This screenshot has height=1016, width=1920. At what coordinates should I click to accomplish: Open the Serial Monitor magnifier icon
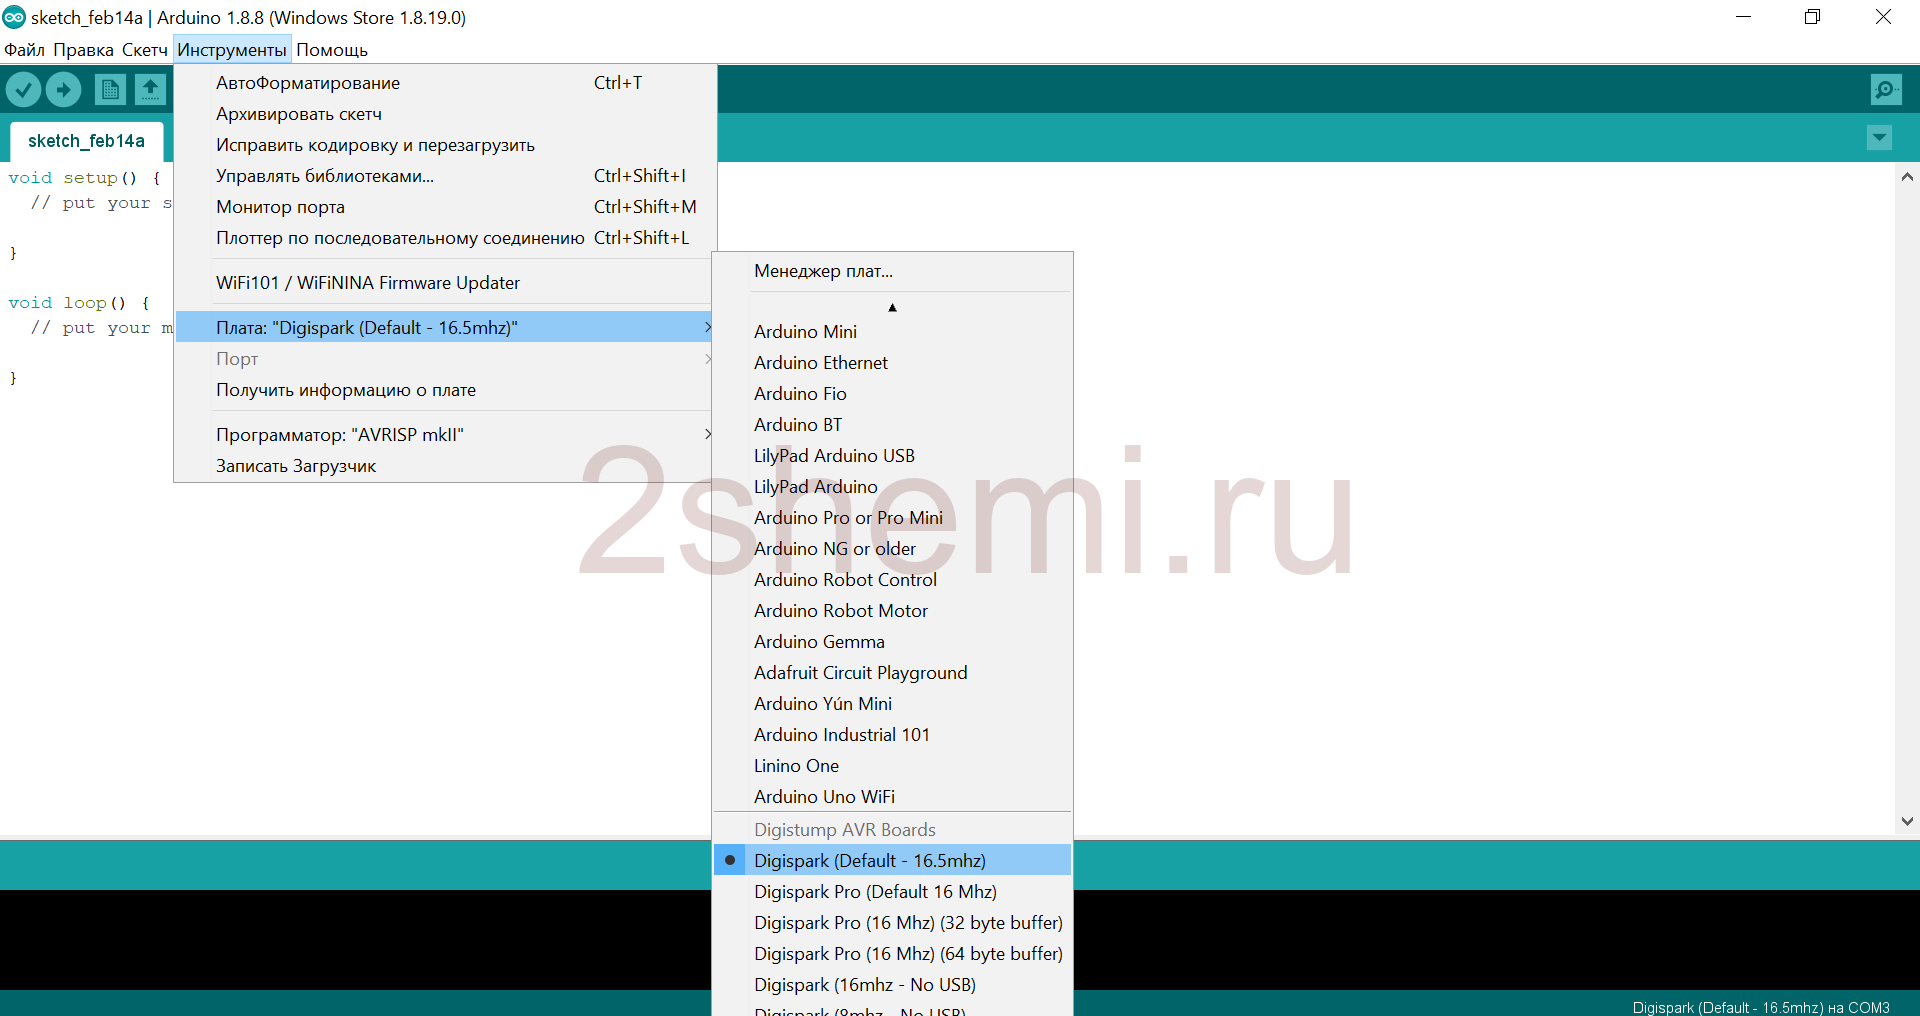pyautogui.click(x=1886, y=90)
